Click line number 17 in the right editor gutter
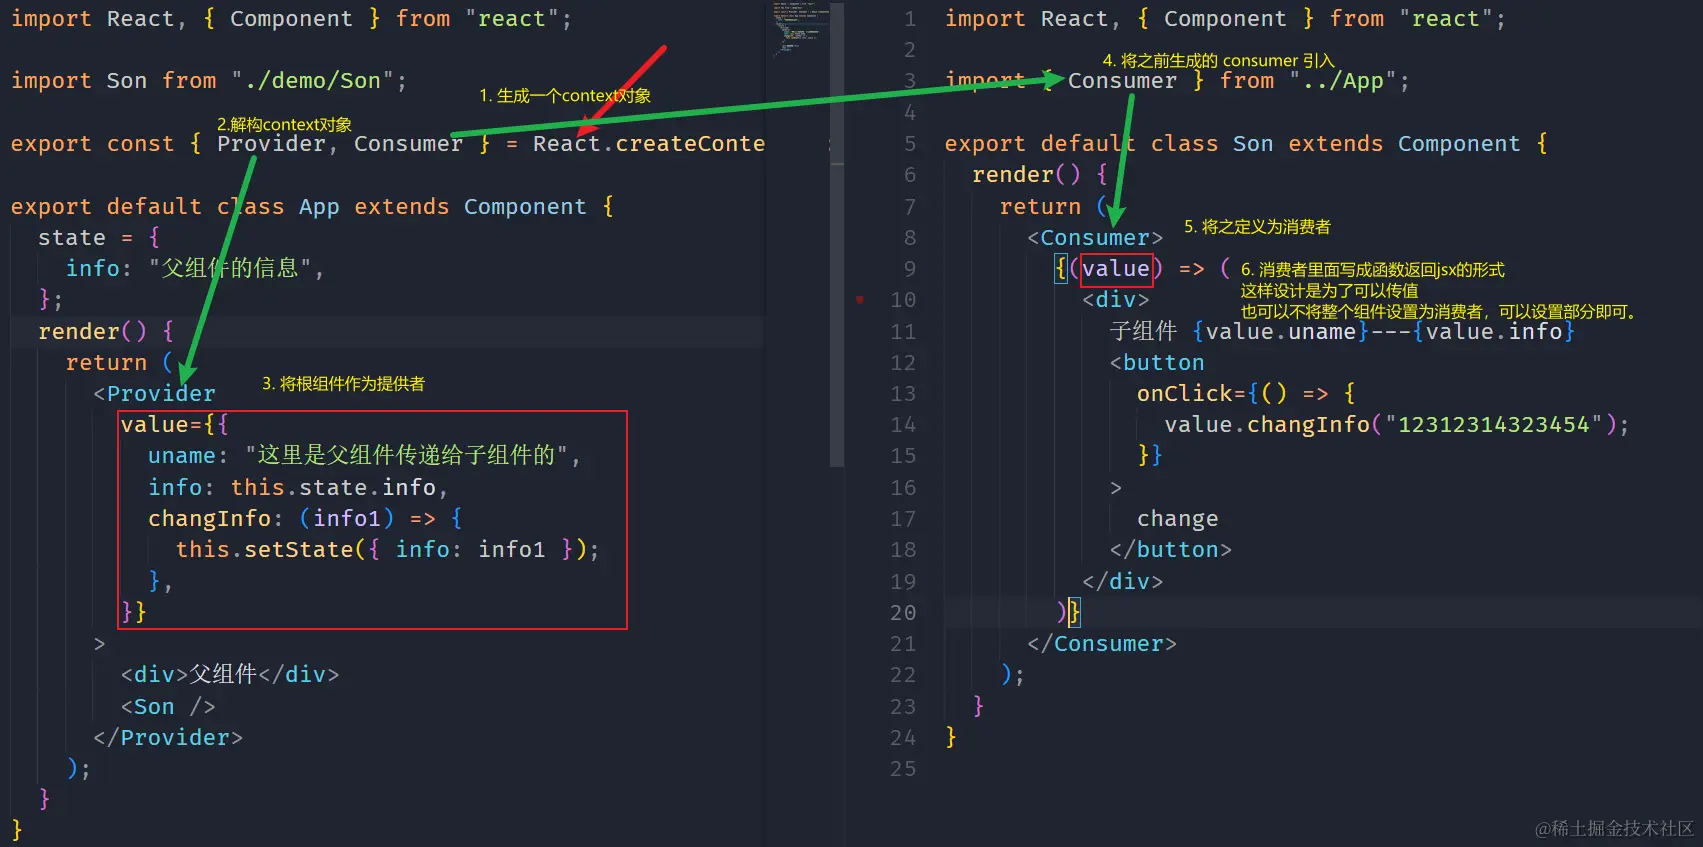 pos(903,519)
